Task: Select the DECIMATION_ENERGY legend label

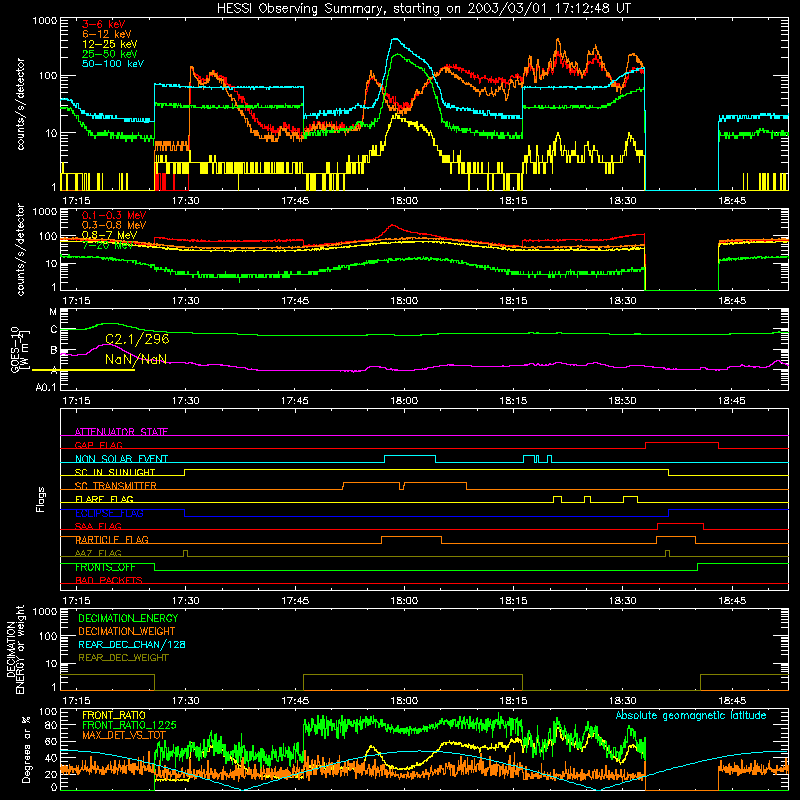Action: [128, 618]
